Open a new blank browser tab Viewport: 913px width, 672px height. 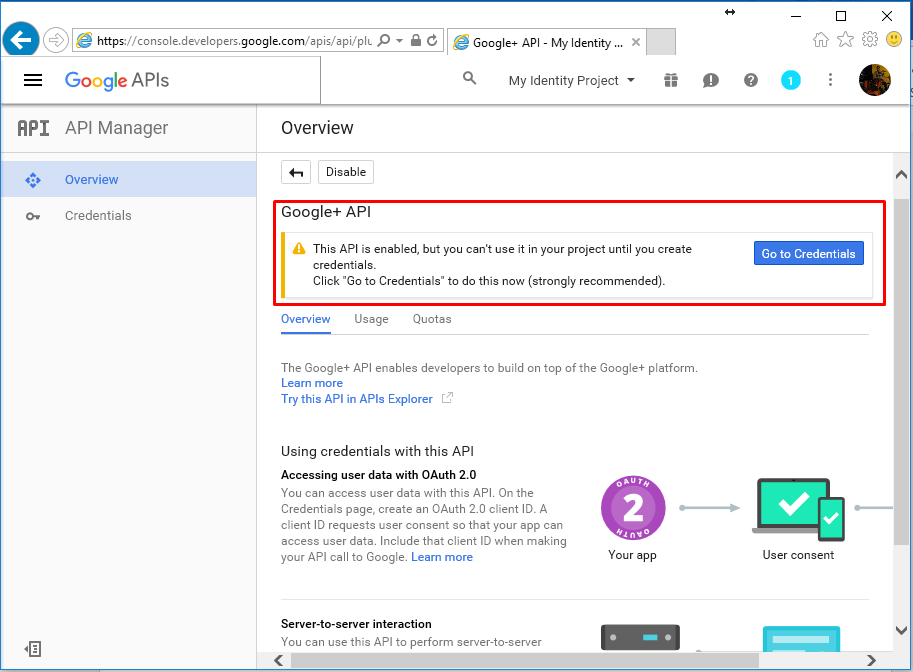coord(661,42)
